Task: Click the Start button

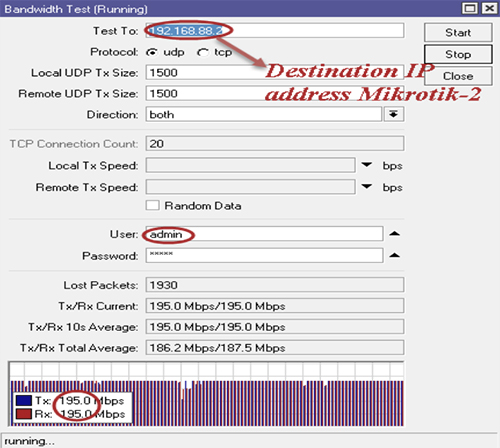Action: tap(458, 32)
